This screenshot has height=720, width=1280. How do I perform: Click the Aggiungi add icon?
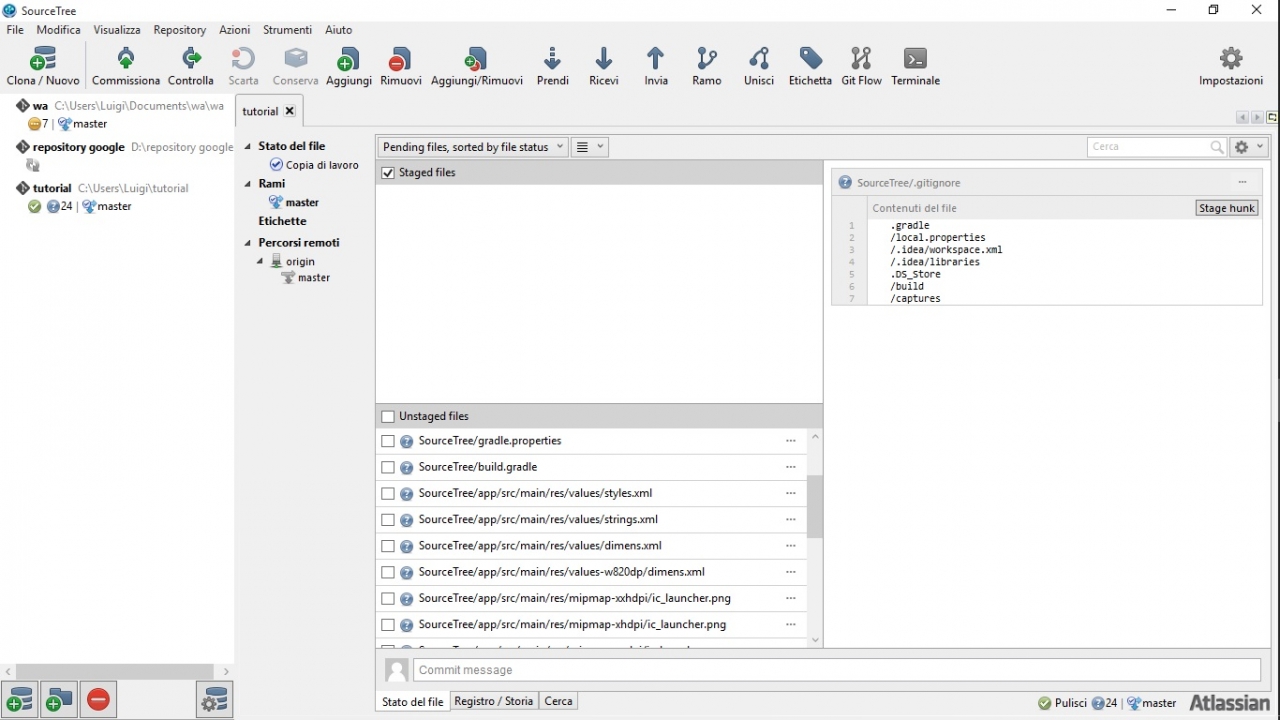click(348, 59)
